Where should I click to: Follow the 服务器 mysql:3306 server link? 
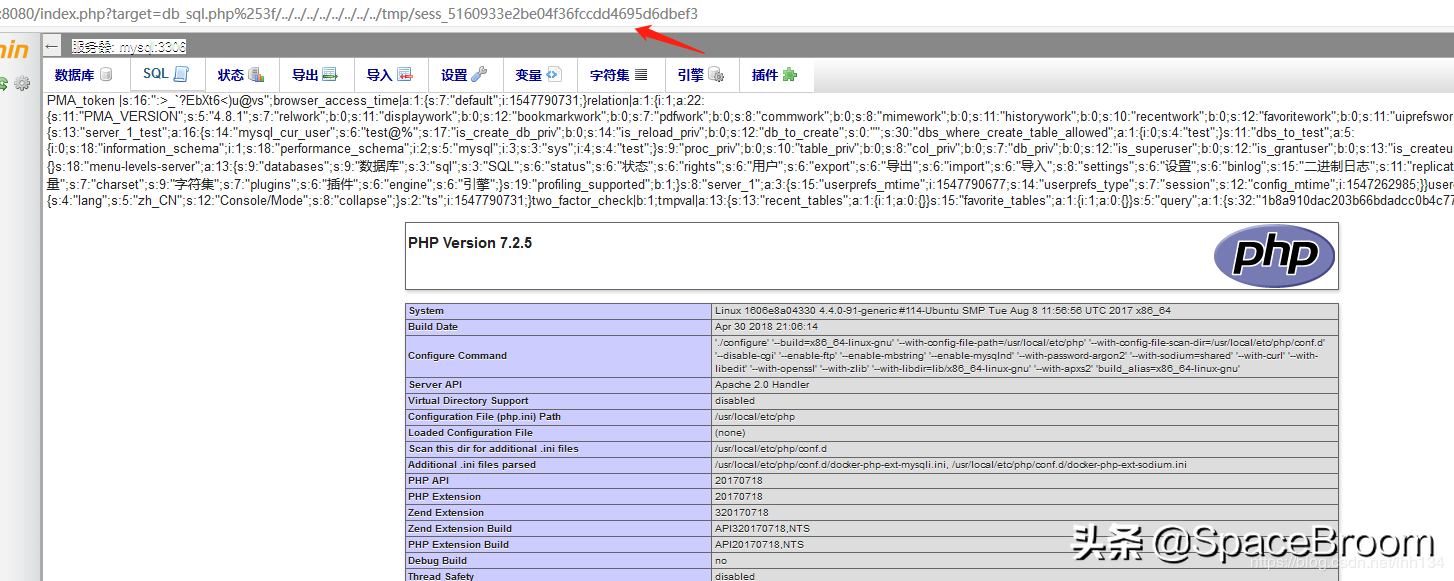[x=128, y=46]
